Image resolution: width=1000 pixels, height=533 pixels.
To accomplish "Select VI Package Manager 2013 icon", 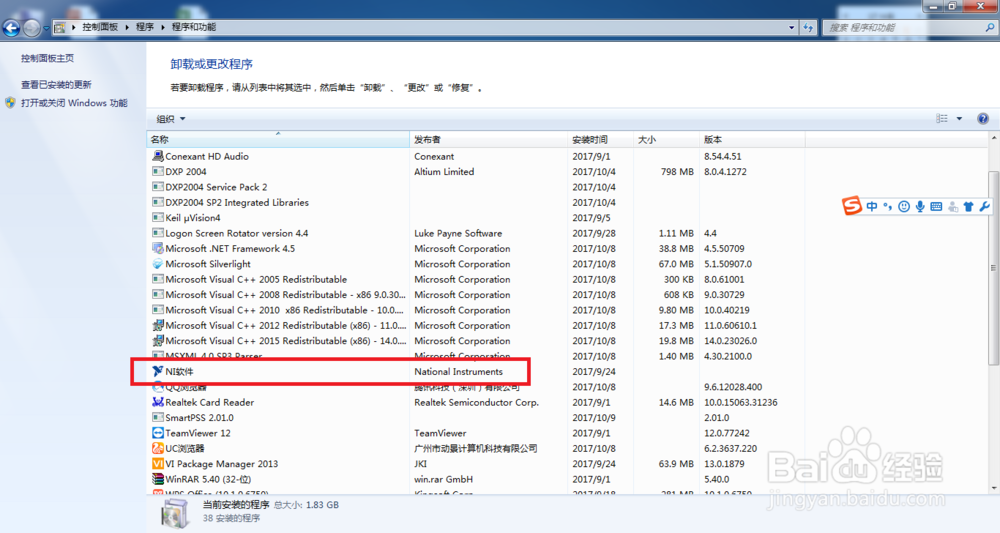I will pos(158,464).
